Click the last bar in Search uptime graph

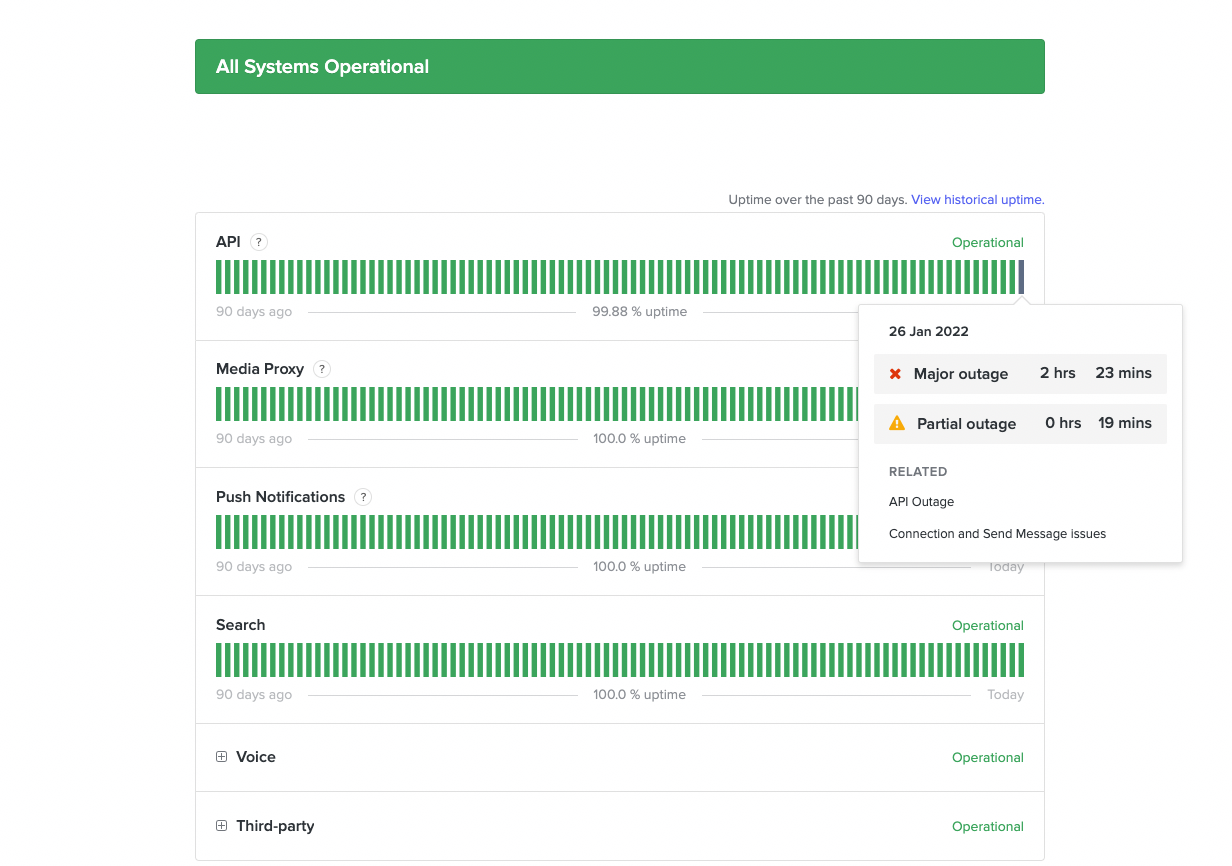coord(1021,660)
